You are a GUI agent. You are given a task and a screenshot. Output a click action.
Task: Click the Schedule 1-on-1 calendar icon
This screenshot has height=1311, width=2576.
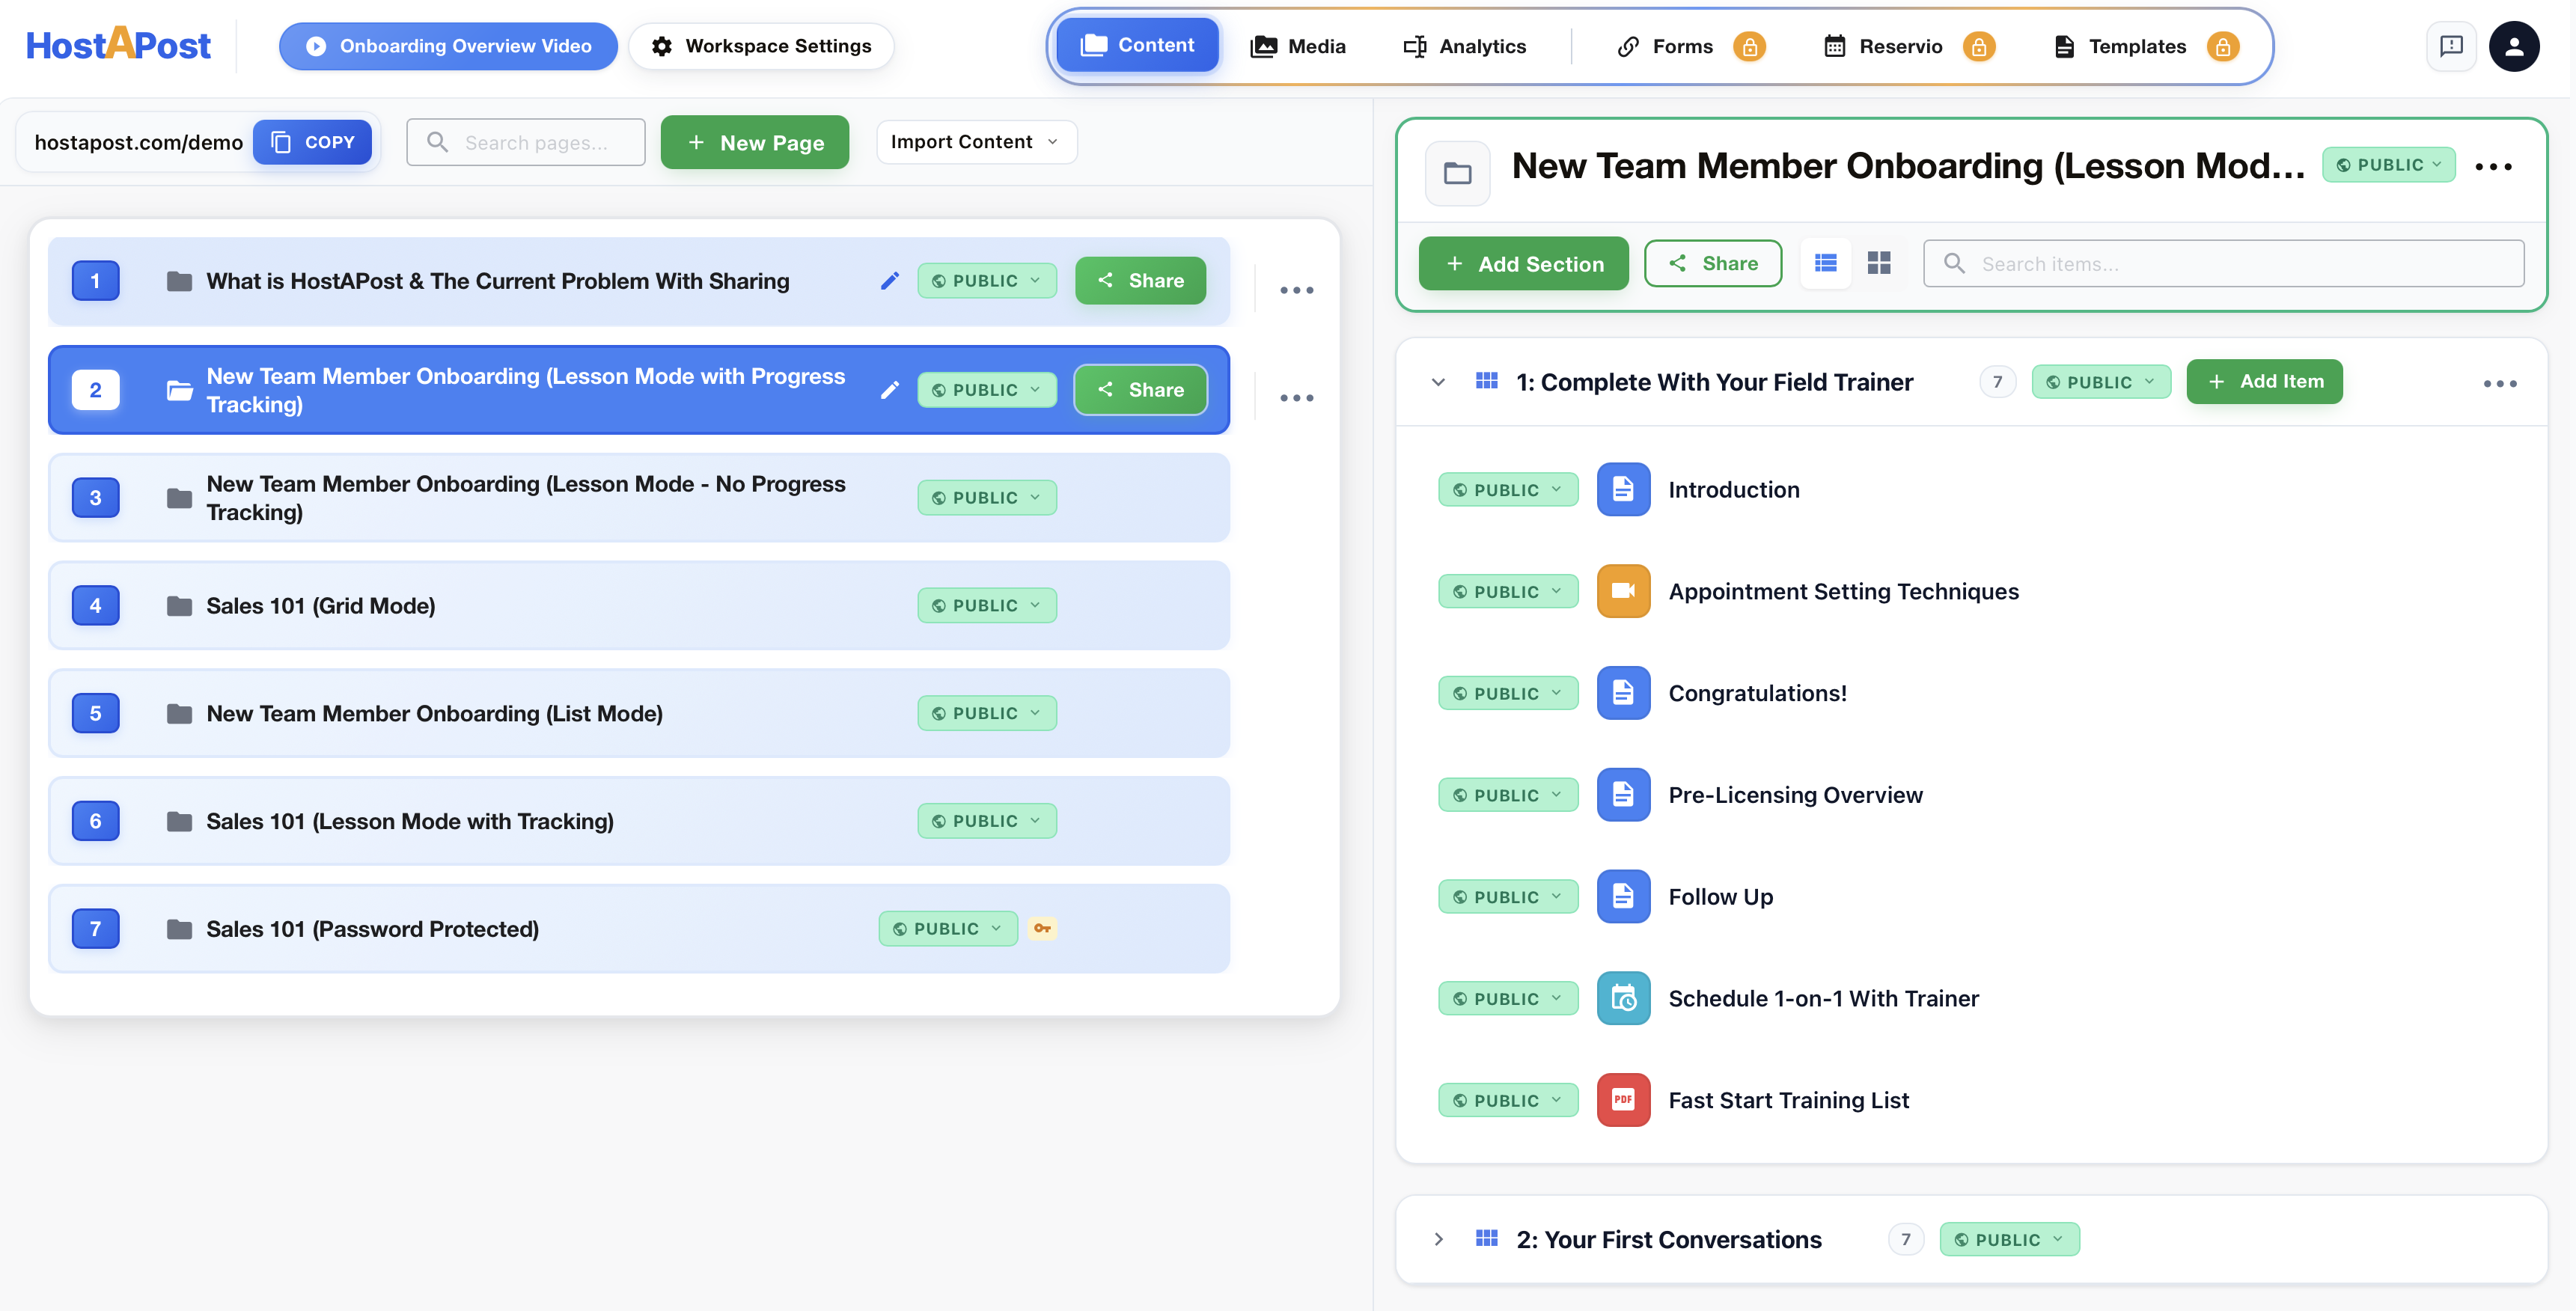point(1623,998)
